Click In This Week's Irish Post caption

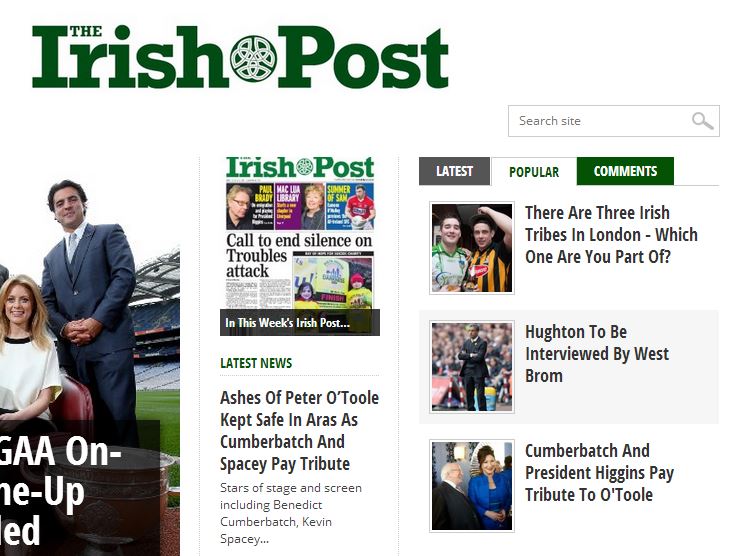tap(287, 323)
